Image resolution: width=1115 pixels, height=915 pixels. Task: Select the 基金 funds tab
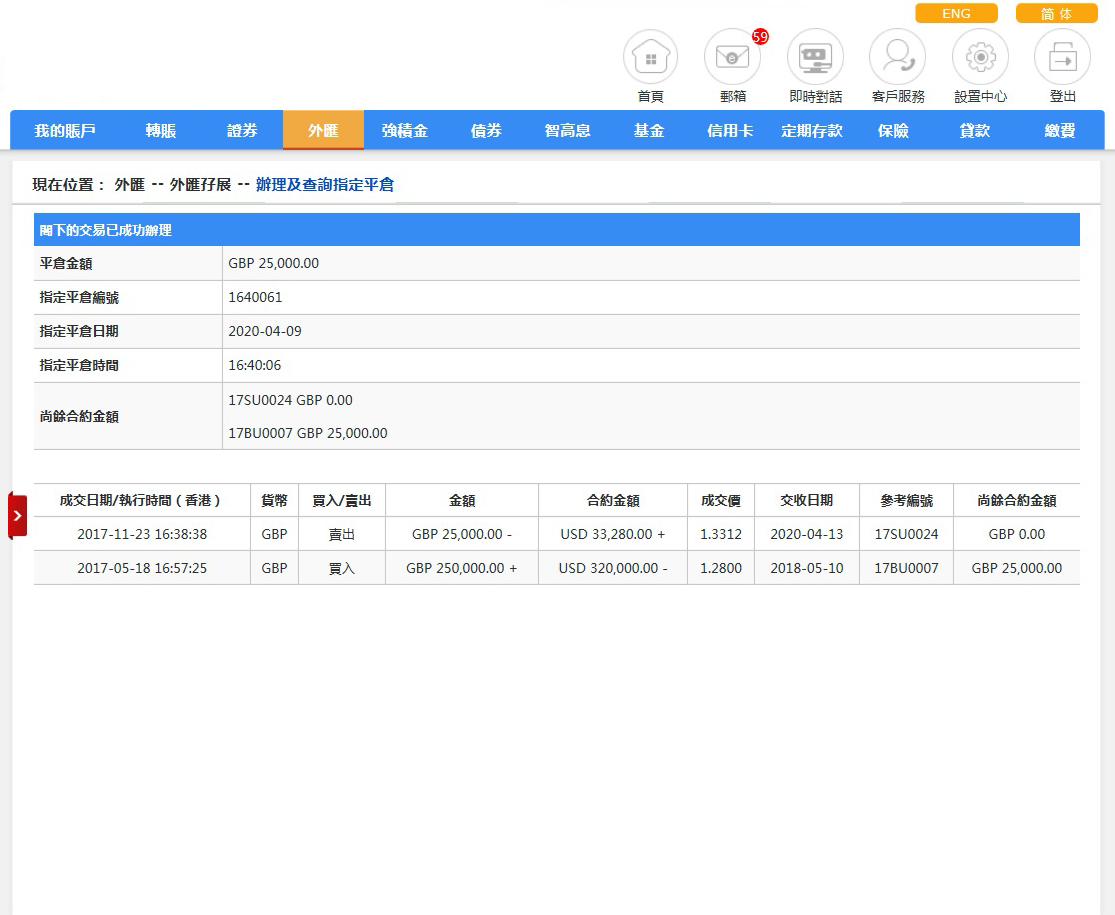[x=649, y=131]
